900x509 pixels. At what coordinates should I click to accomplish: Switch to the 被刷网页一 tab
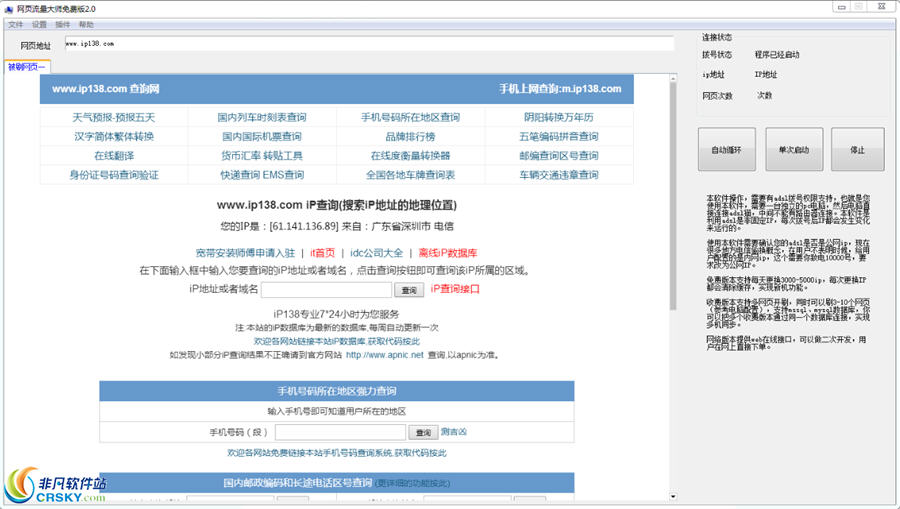tap(27, 67)
